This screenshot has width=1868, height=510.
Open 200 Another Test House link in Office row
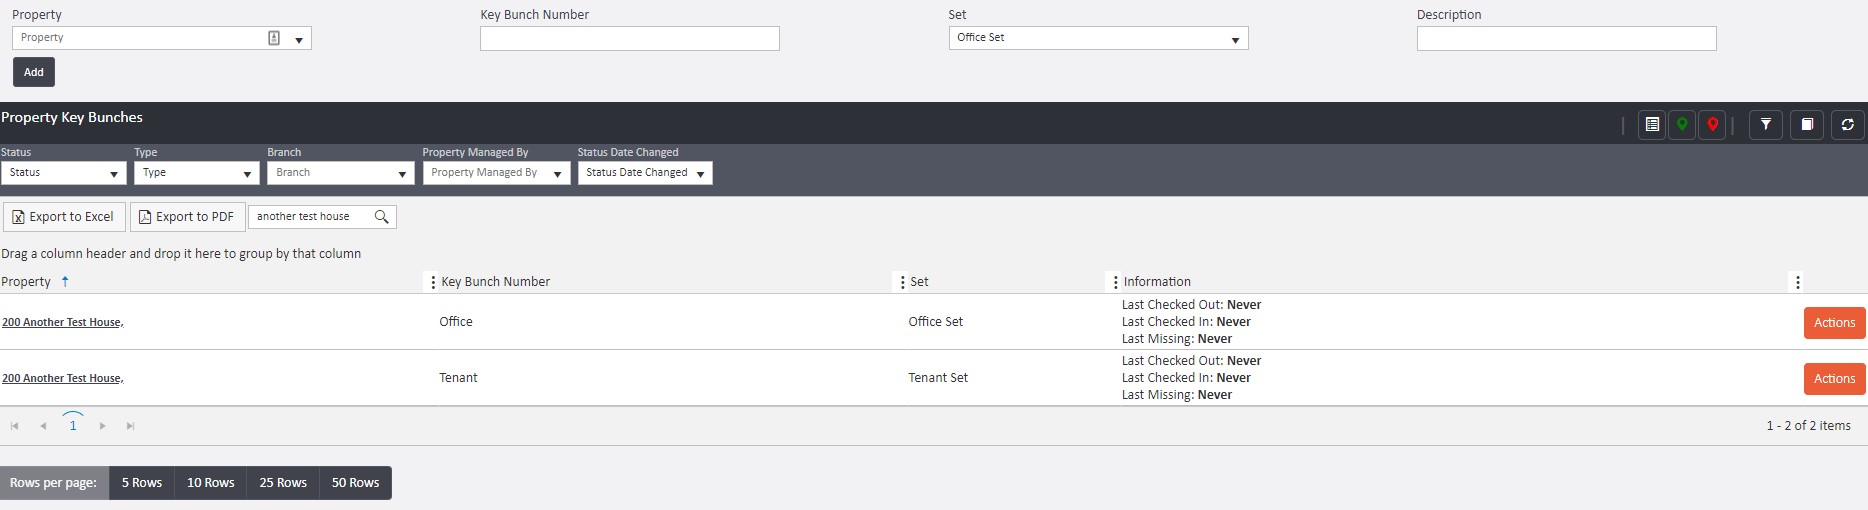pyautogui.click(x=62, y=322)
